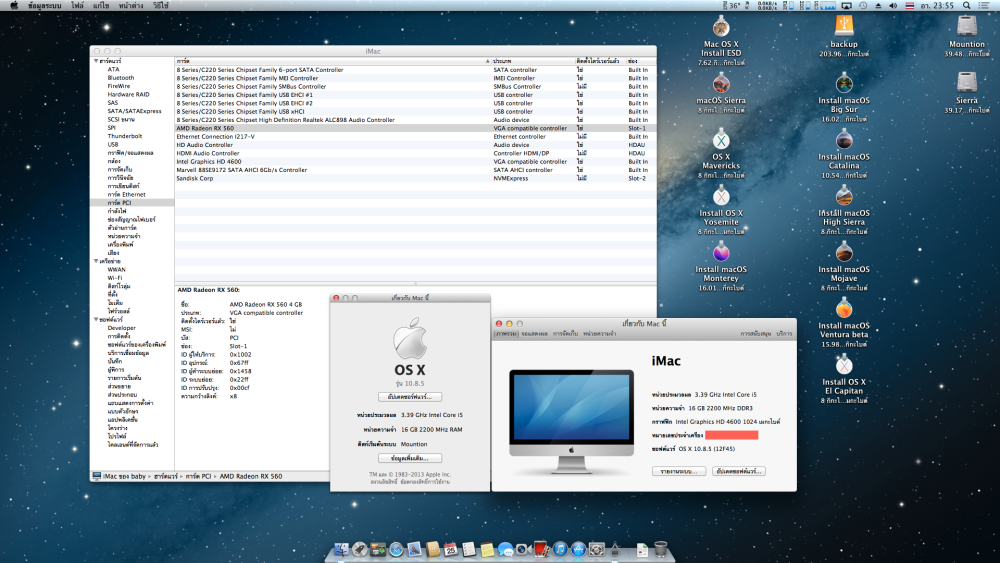Open iTunes music note icon in Dock
The height and width of the screenshot is (563, 1000).
(x=560, y=549)
